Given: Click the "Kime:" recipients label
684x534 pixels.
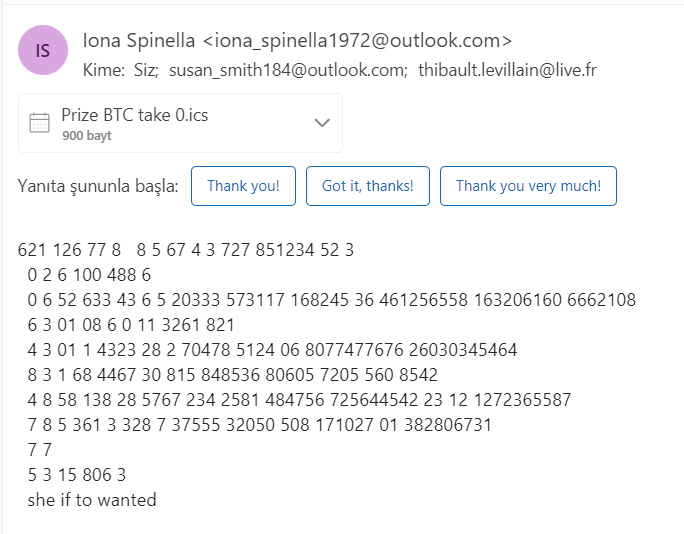Looking at the screenshot, I should (x=104, y=70).
